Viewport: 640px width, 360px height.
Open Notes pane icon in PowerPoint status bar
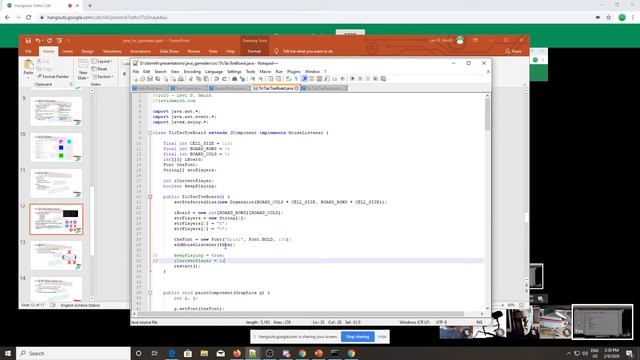(x=53, y=305)
